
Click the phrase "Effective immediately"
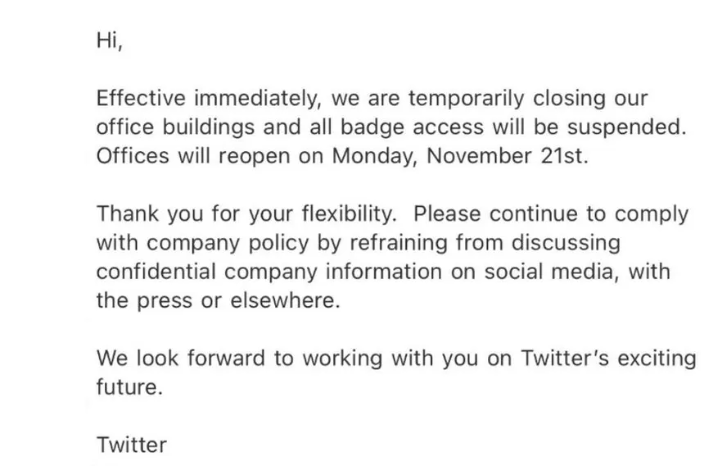208,98
